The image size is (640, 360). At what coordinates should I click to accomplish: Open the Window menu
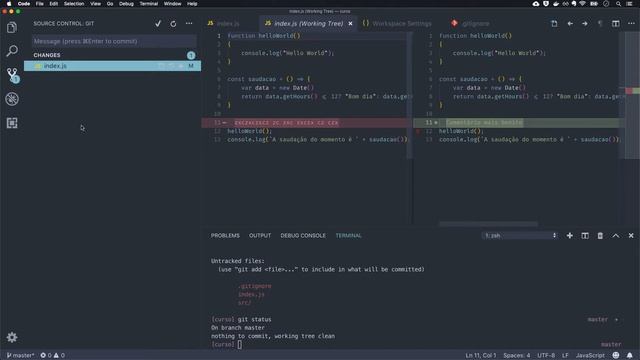click(x=172, y=4)
